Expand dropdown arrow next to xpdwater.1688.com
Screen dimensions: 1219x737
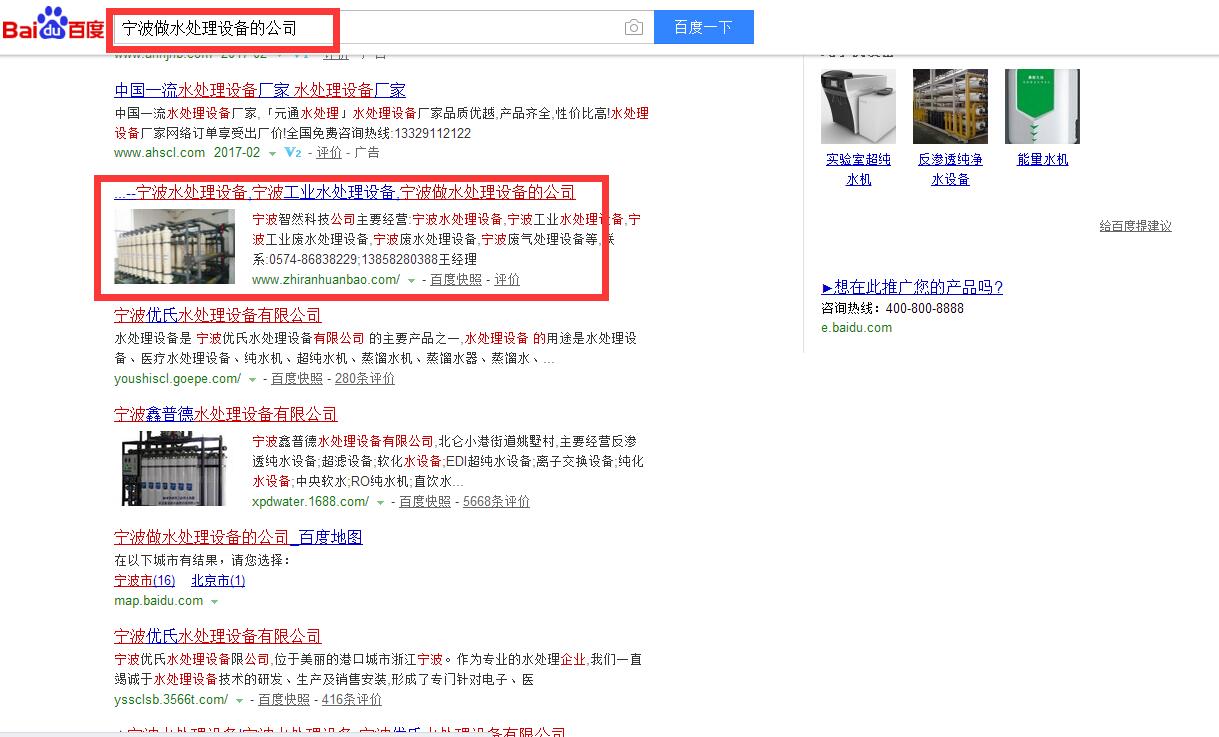click(380, 503)
